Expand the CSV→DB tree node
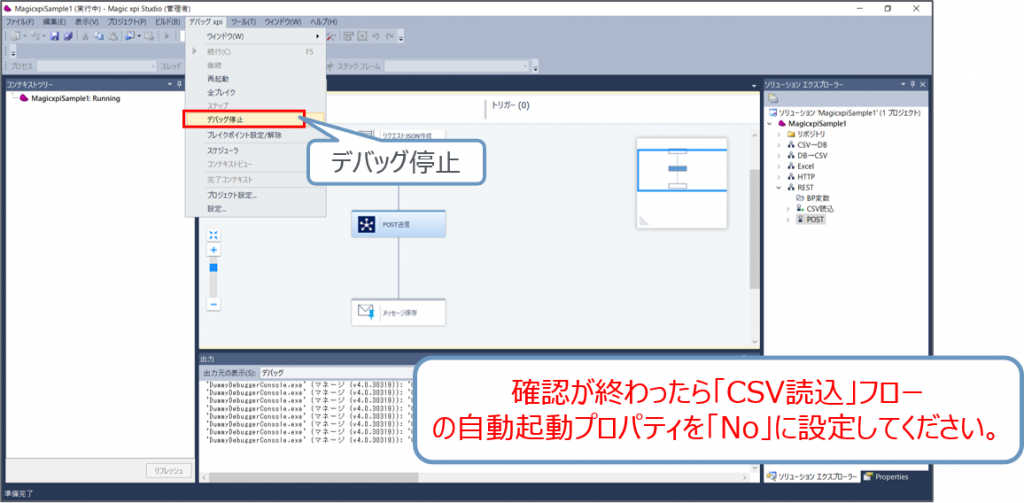 click(x=778, y=145)
